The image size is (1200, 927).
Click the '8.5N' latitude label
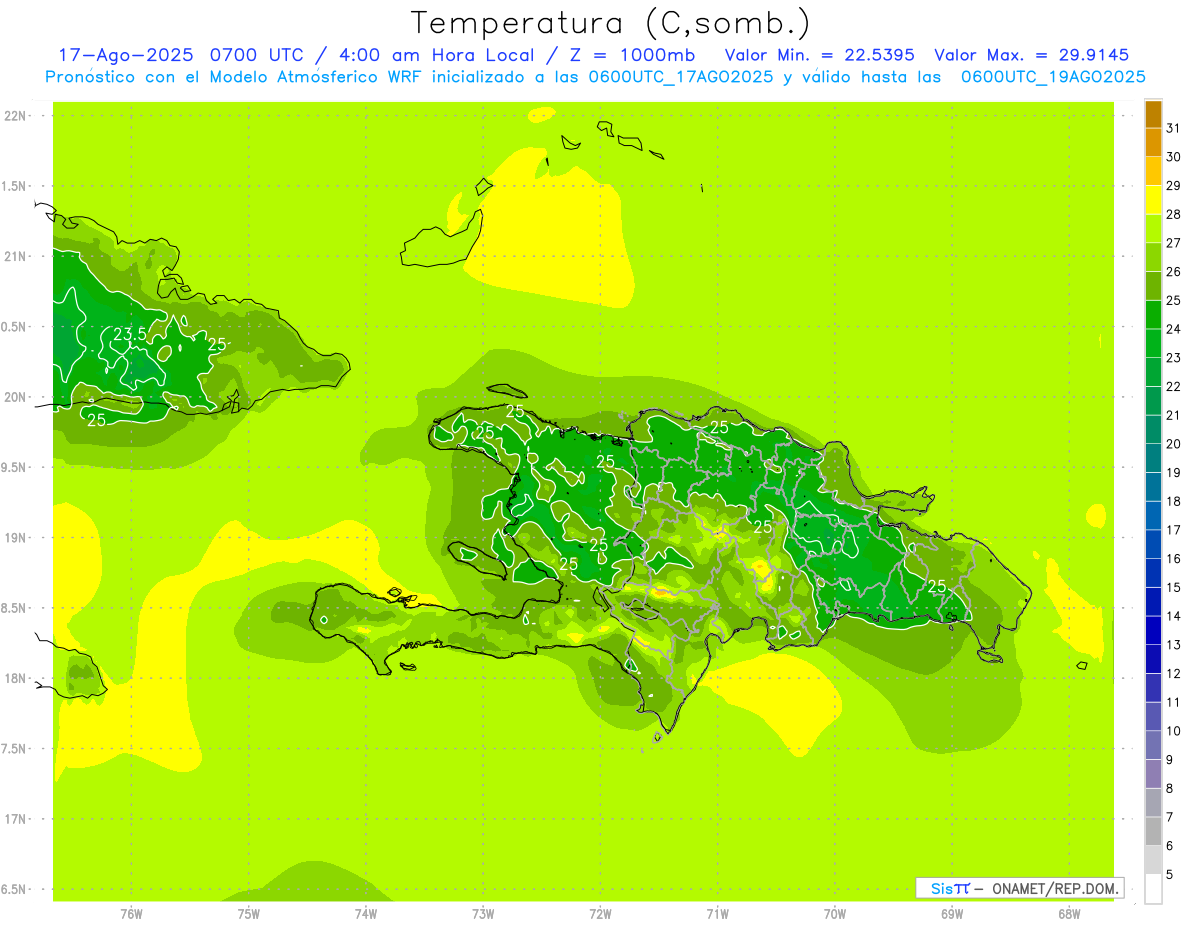(x=15, y=608)
